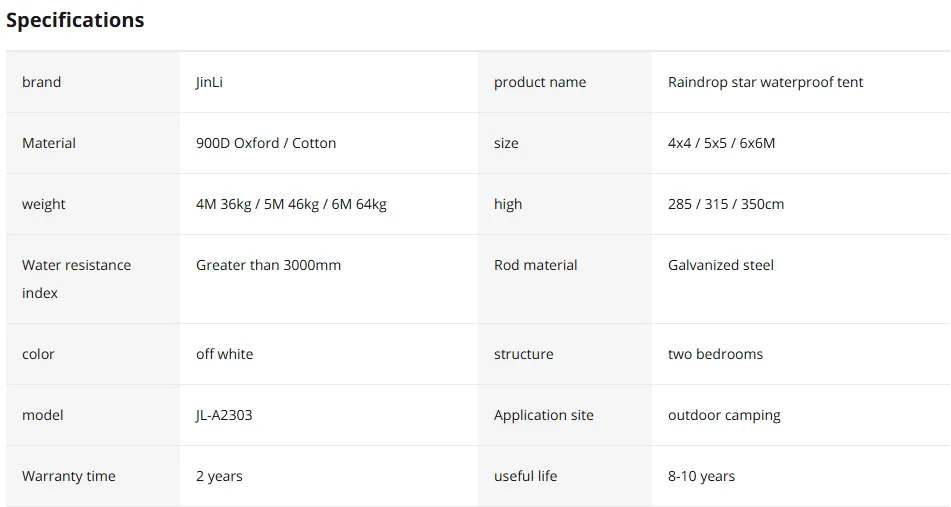
Task: Select the 'product name' label cell
Action: click(540, 82)
